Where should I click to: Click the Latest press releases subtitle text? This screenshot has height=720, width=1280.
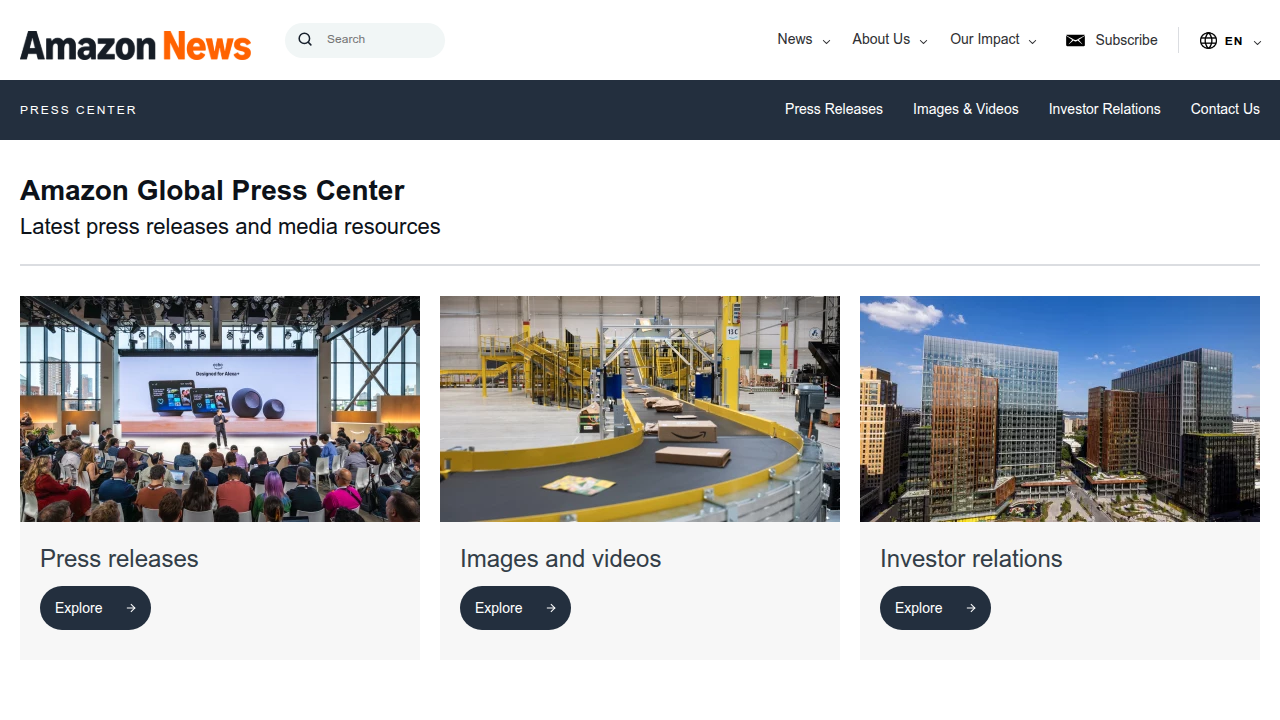[x=230, y=227]
